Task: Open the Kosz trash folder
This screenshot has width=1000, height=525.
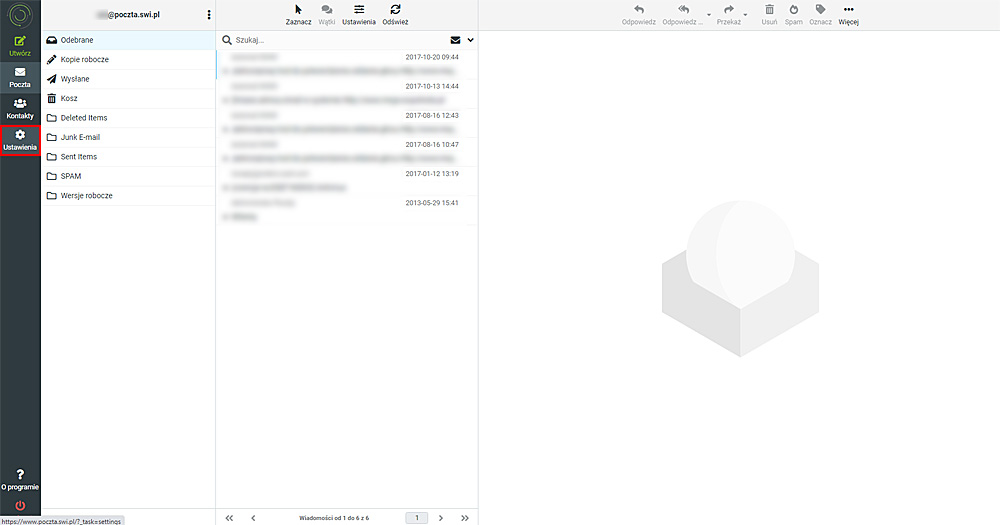Action: [69, 98]
